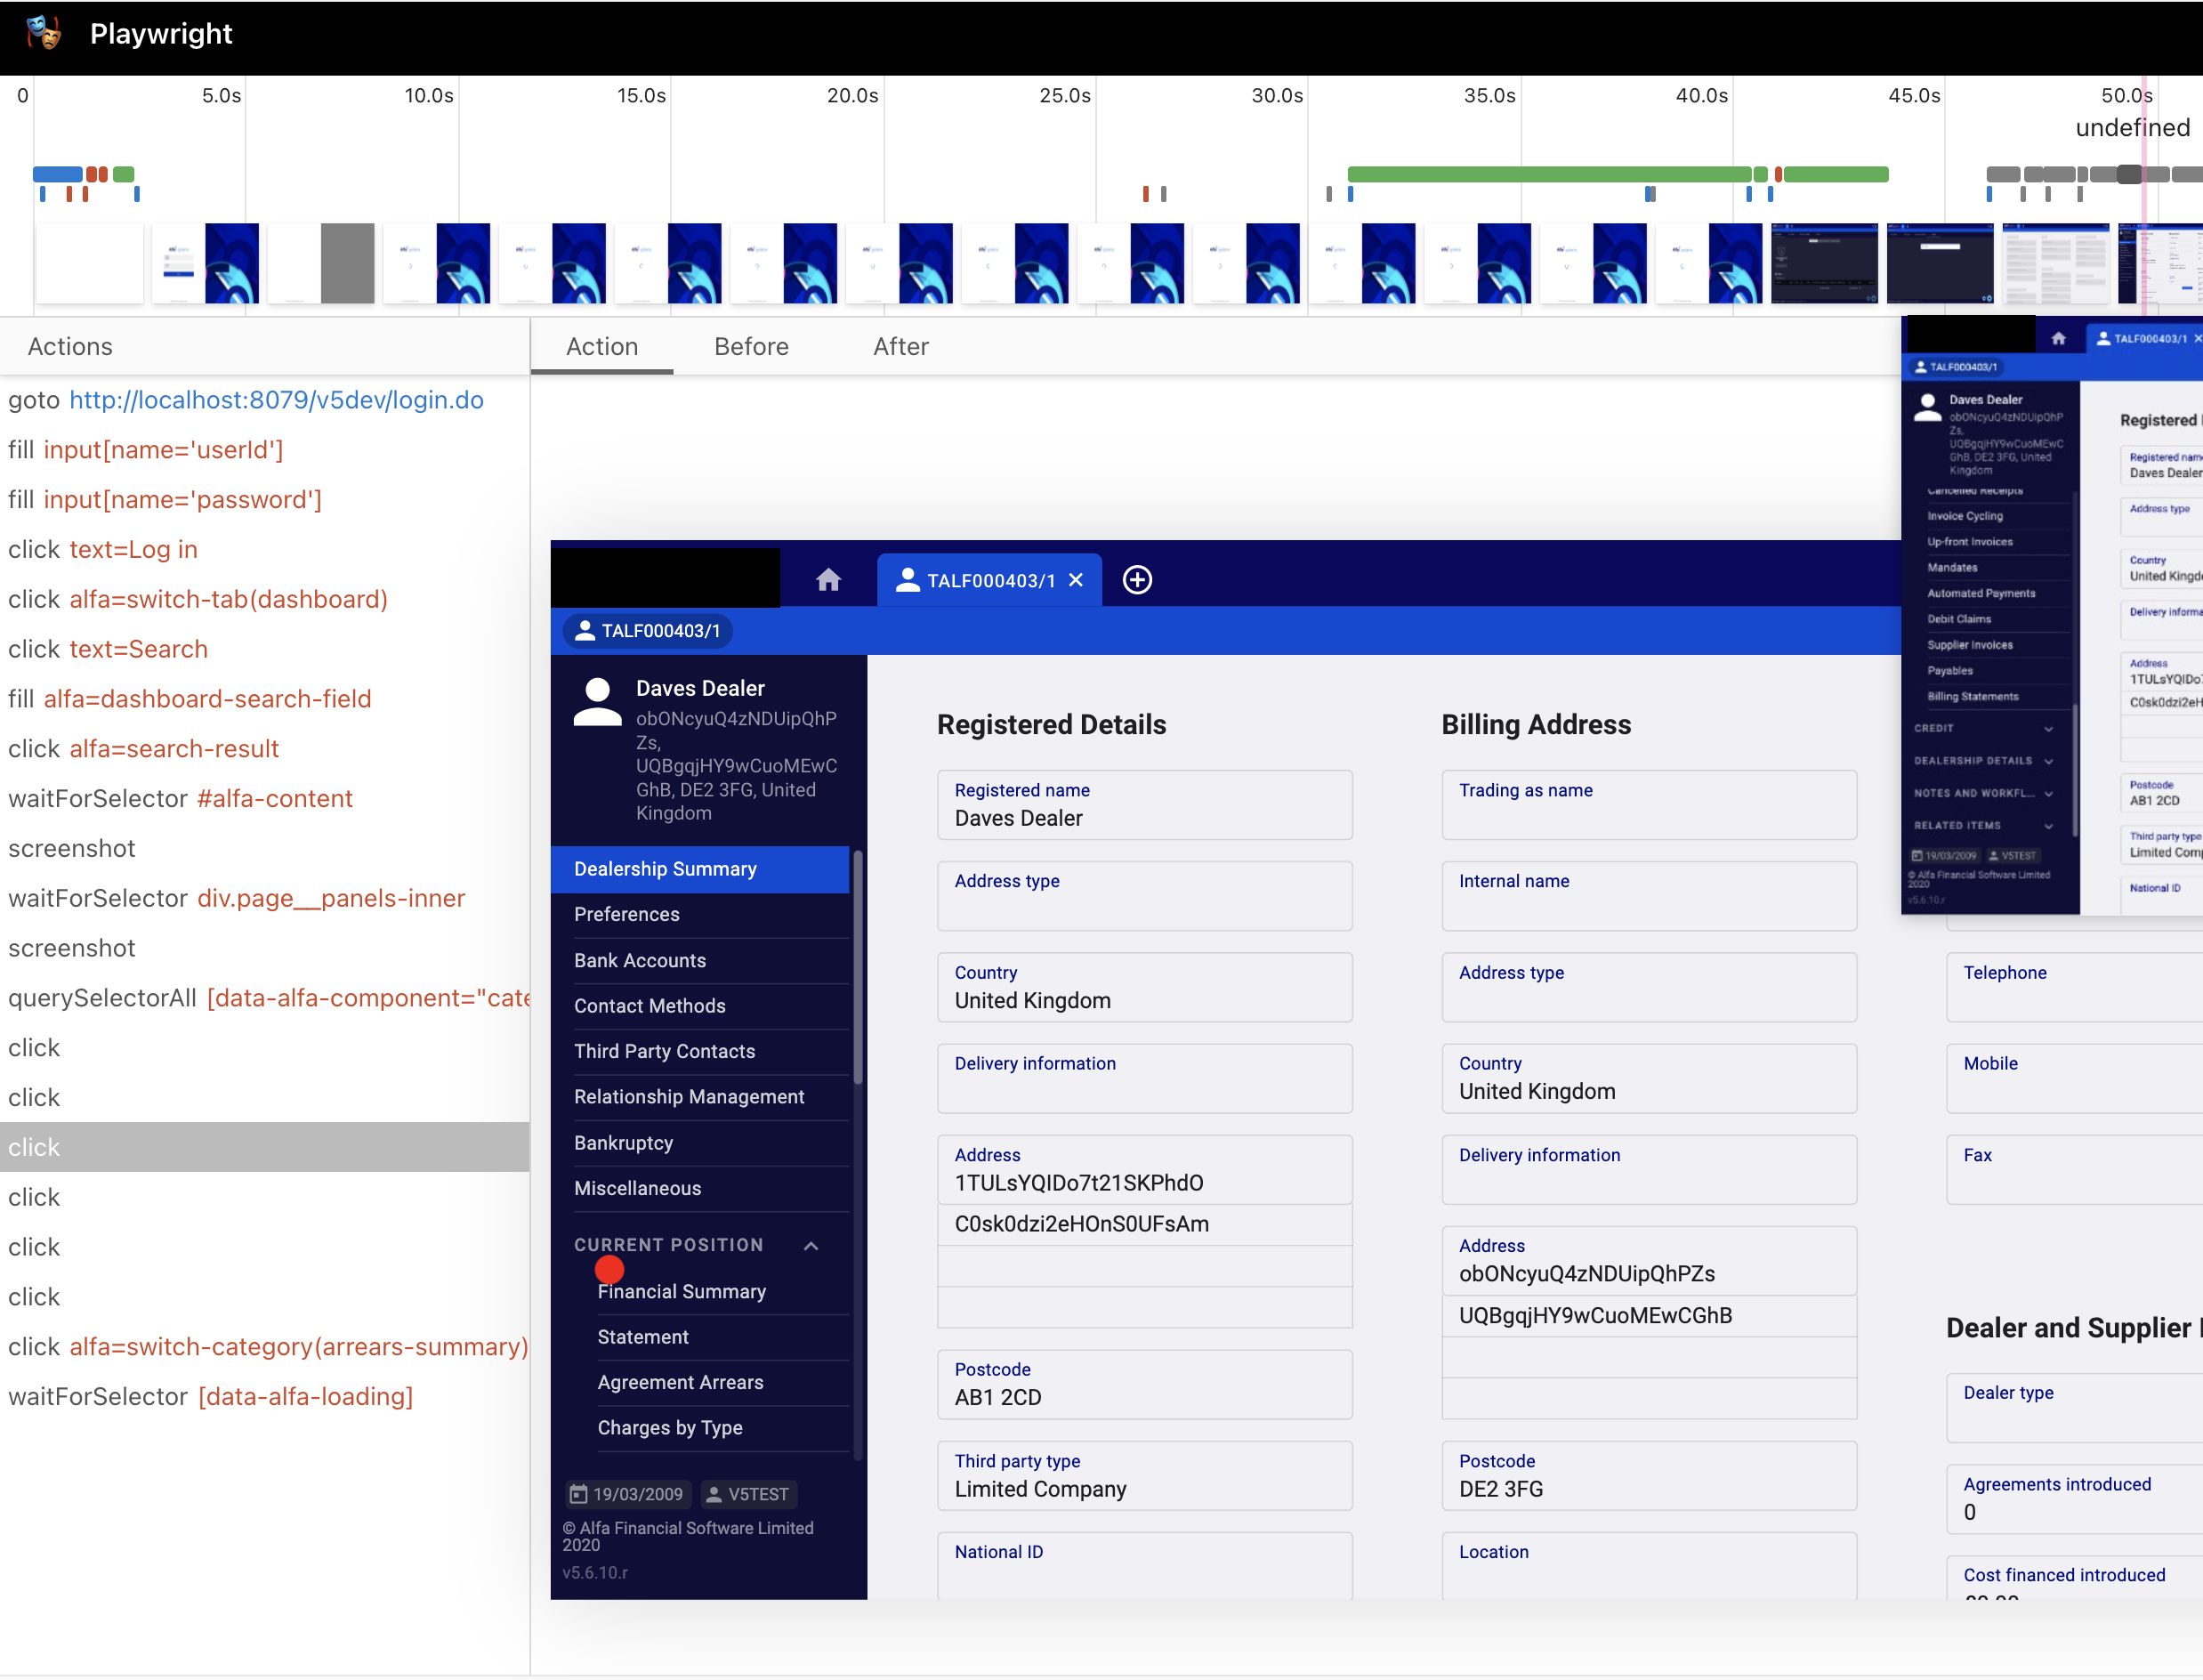Open Bankruptcy in sidebar

point(700,1143)
